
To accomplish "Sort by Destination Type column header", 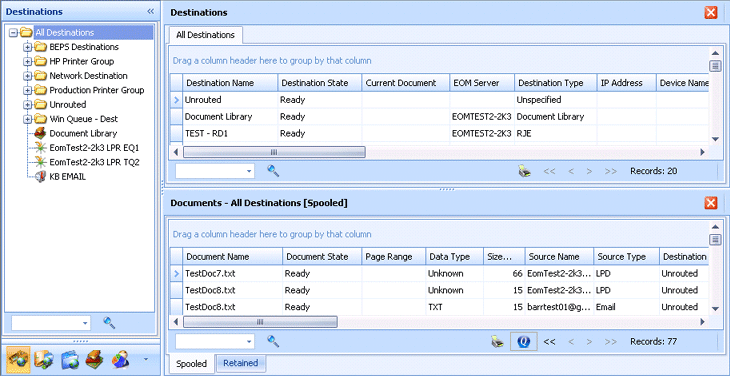I will pyautogui.click(x=556, y=83).
